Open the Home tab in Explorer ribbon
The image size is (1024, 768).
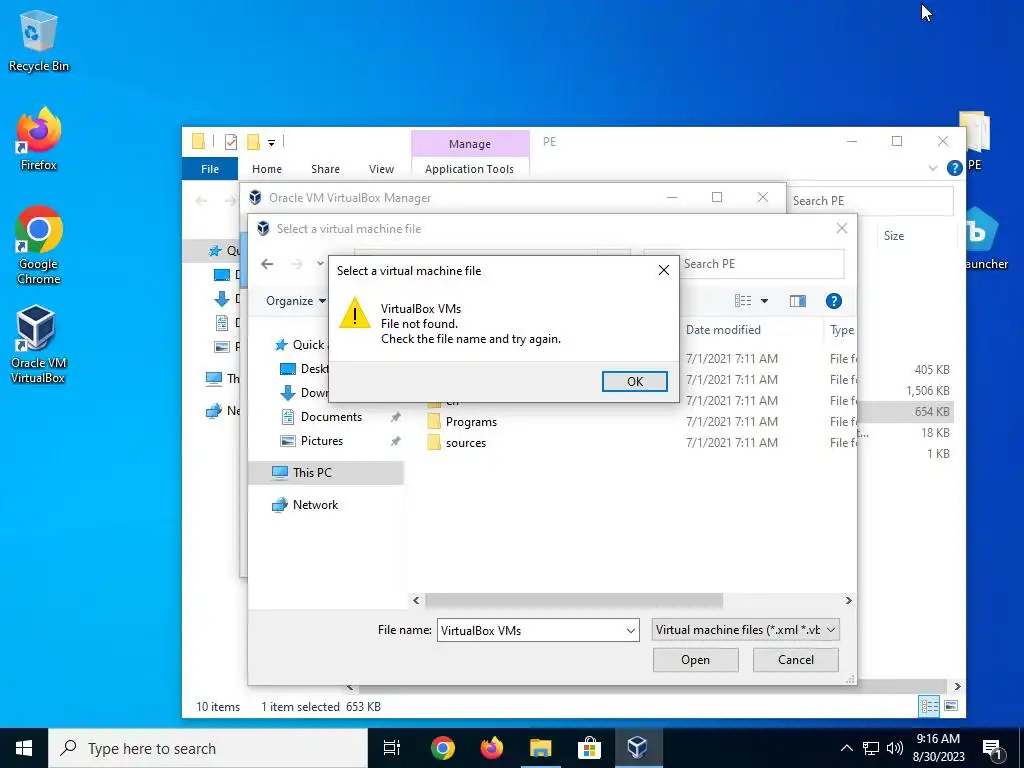tap(267, 168)
